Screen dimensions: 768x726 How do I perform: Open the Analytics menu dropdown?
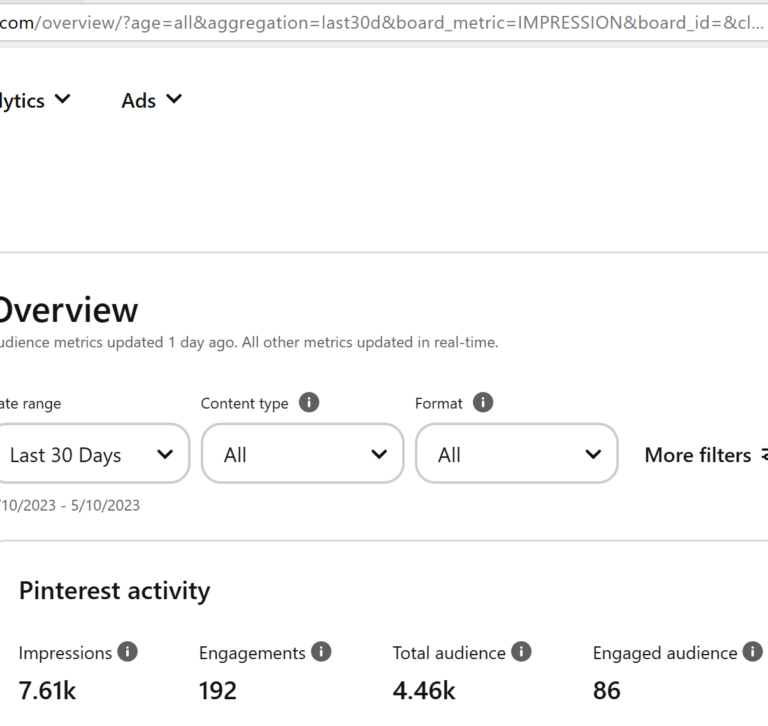(x=35, y=100)
